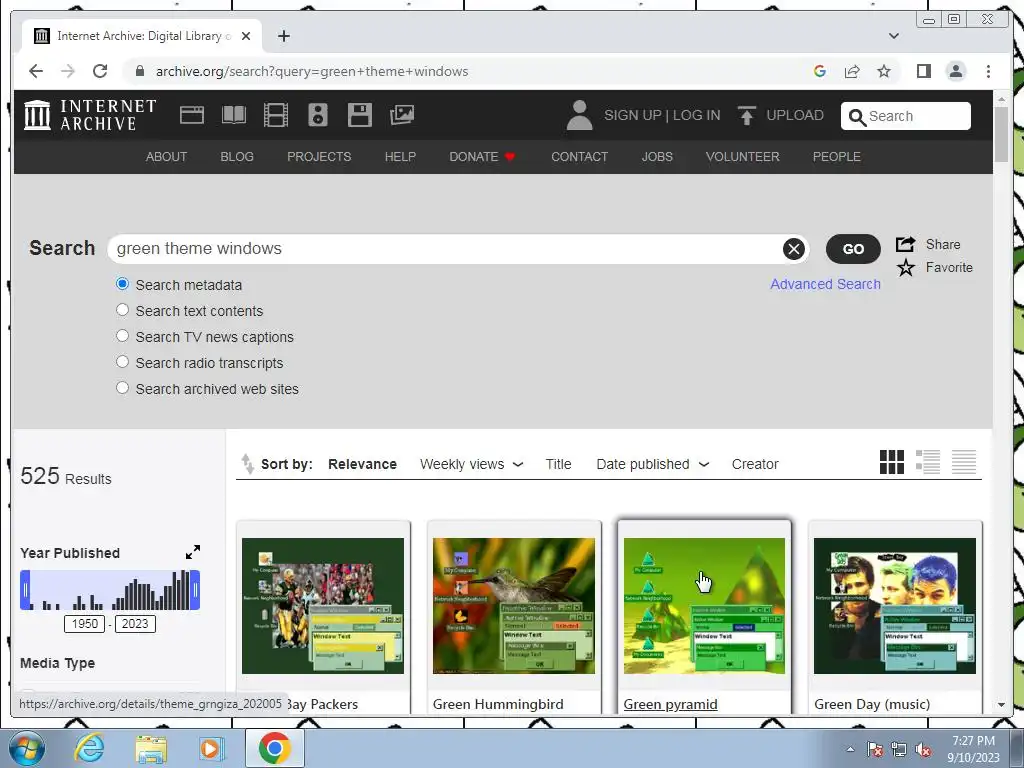Select Search radio transcripts option
1024x768 pixels.
[x=122, y=362]
